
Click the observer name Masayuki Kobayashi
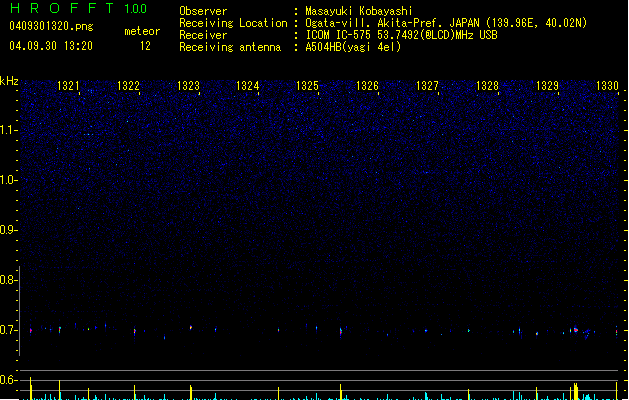[359, 11]
